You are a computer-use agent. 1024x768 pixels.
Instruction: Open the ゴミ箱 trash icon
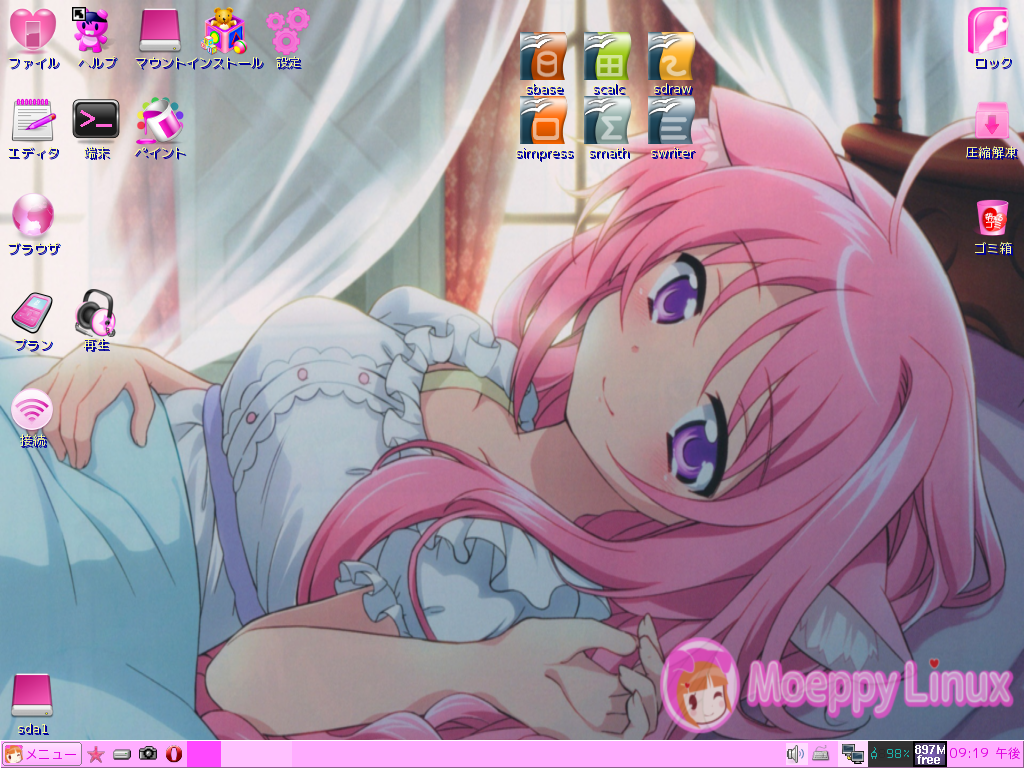point(992,217)
